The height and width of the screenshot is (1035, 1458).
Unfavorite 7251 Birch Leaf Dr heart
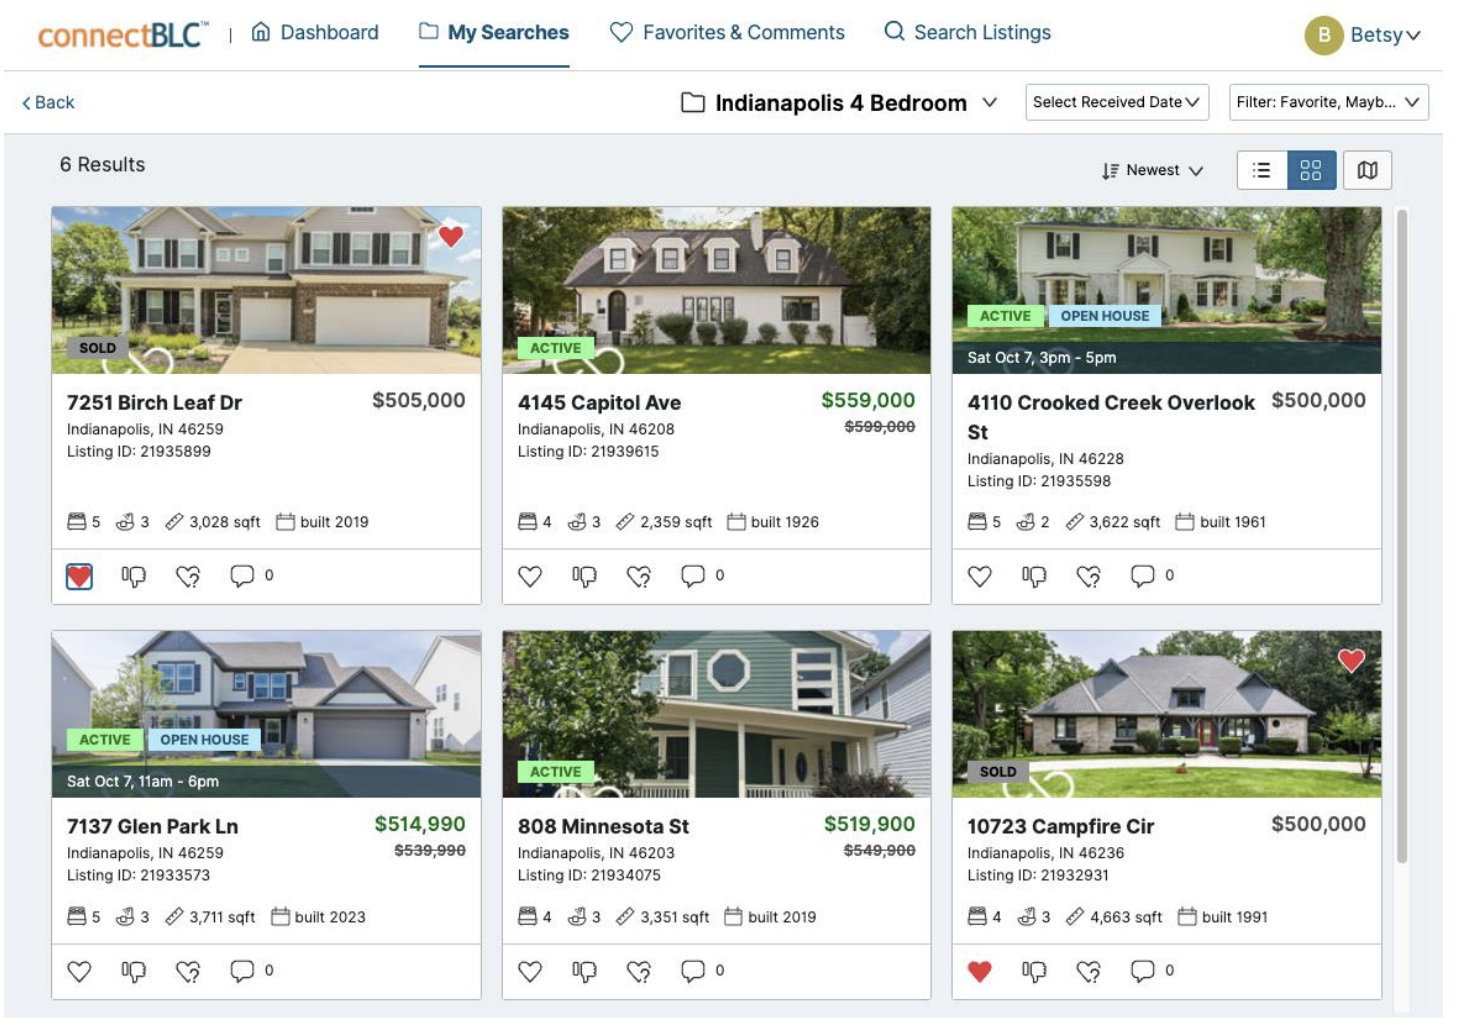[x=79, y=576]
